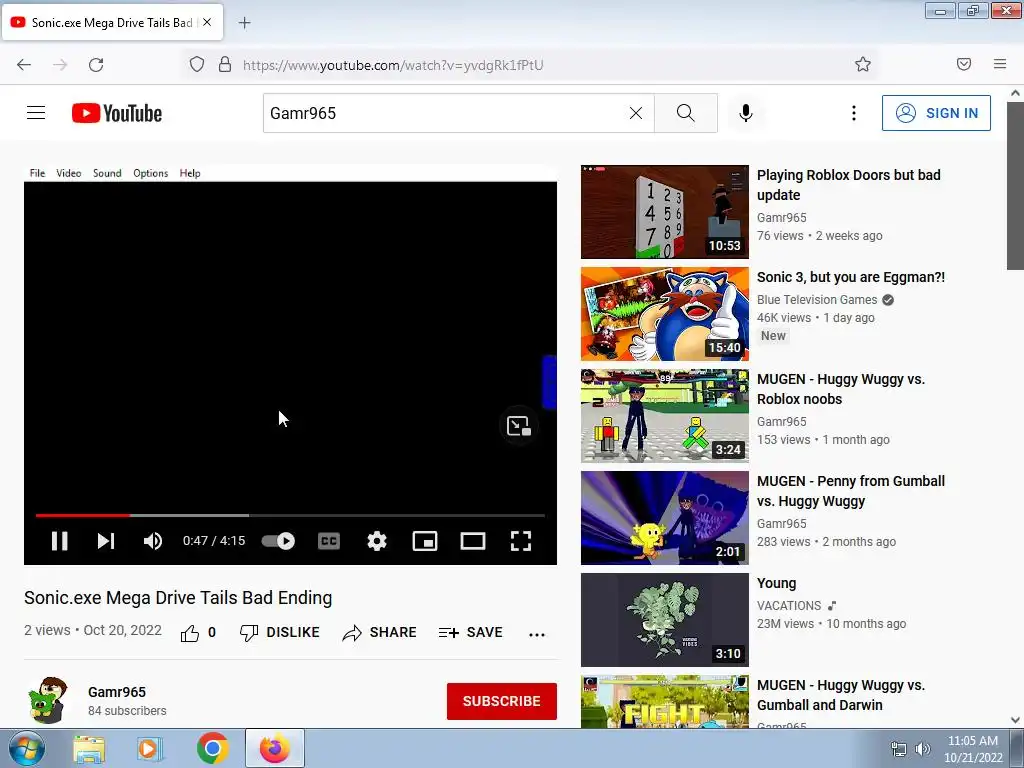This screenshot has width=1024, height=768.
Task: Open Sonic 3 Eggman video thumbnail
Action: click(664, 313)
